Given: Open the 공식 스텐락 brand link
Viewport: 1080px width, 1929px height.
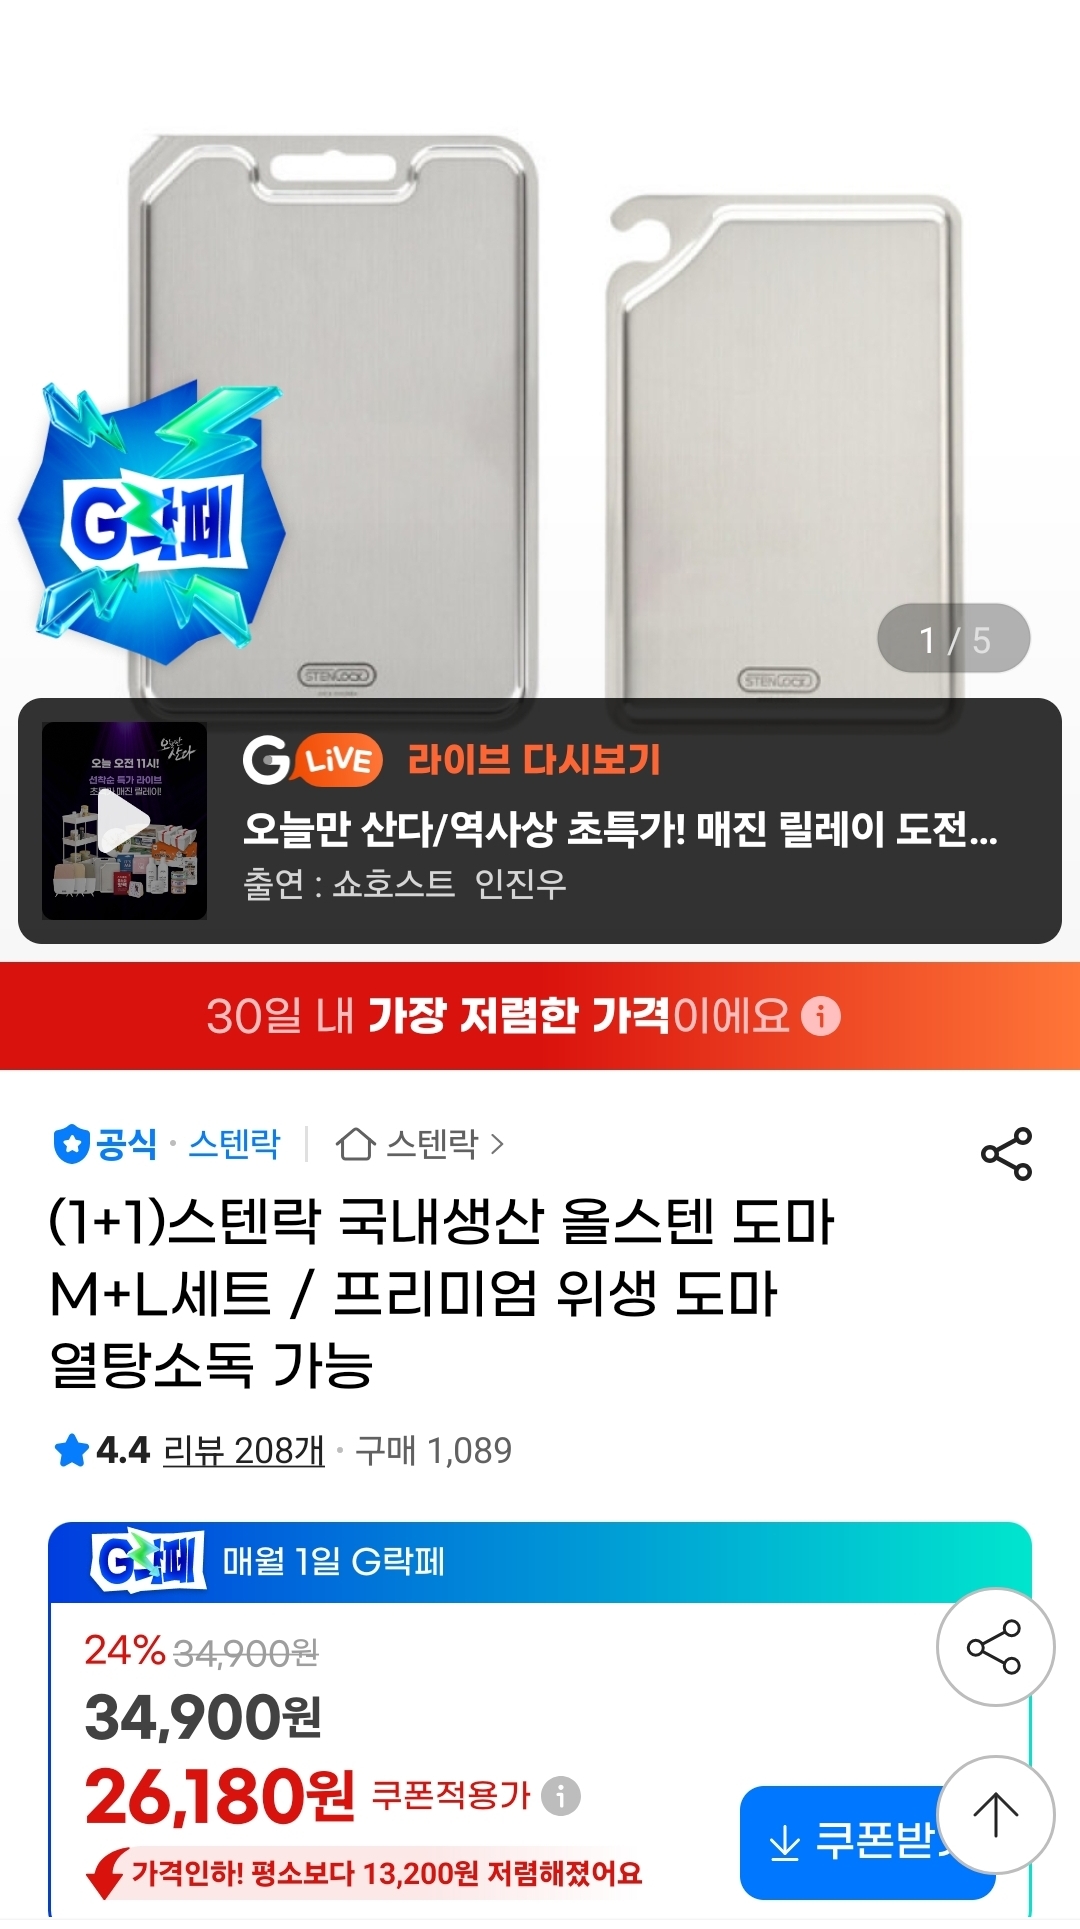Looking at the screenshot, I should click(x=167, y=1144).
